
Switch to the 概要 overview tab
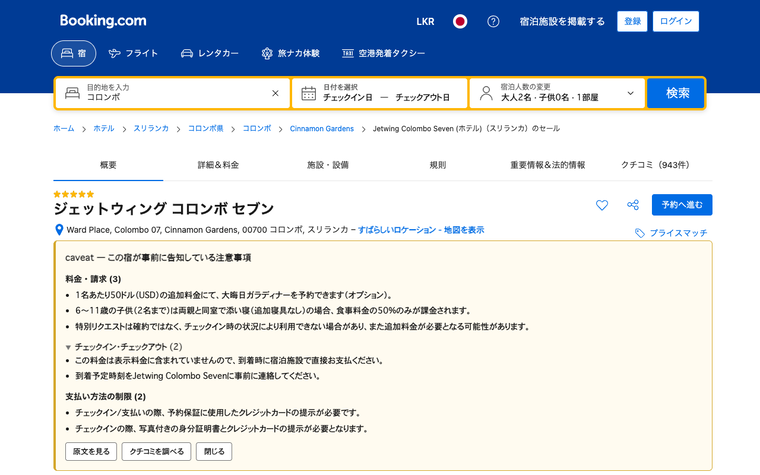pos(108,165)
